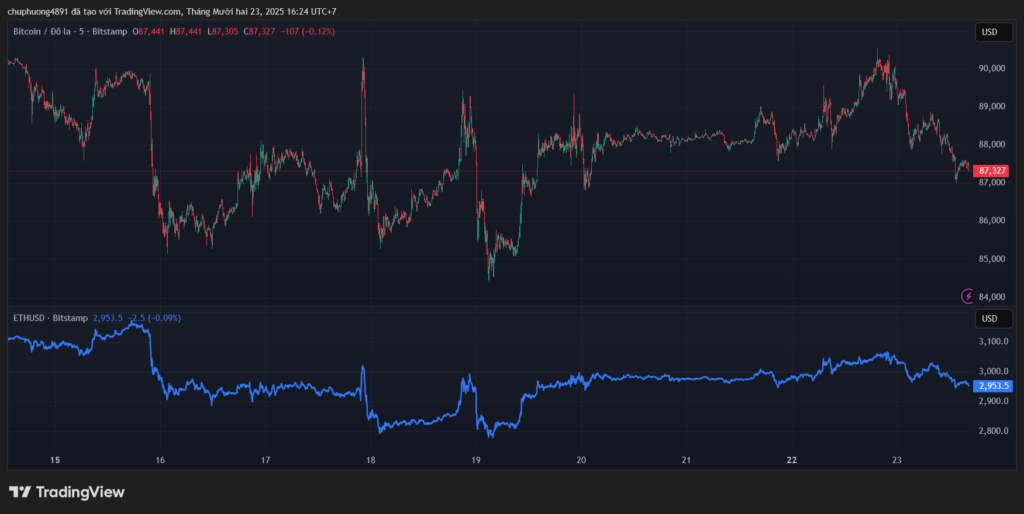The image size is (1024, 514).
Task: Click the bold date label 22
Action: (792, 460)
